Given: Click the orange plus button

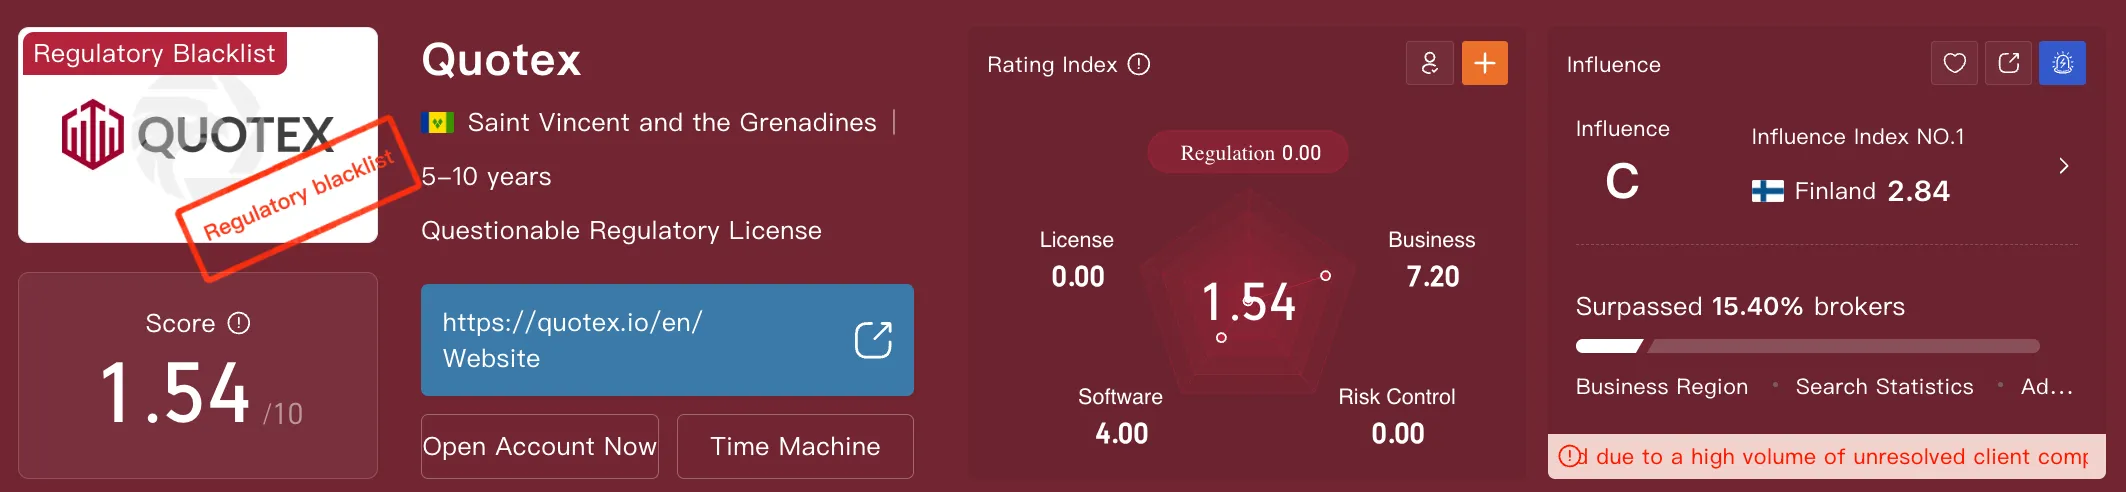Looking at the screenshot, I should point(1485,63).
